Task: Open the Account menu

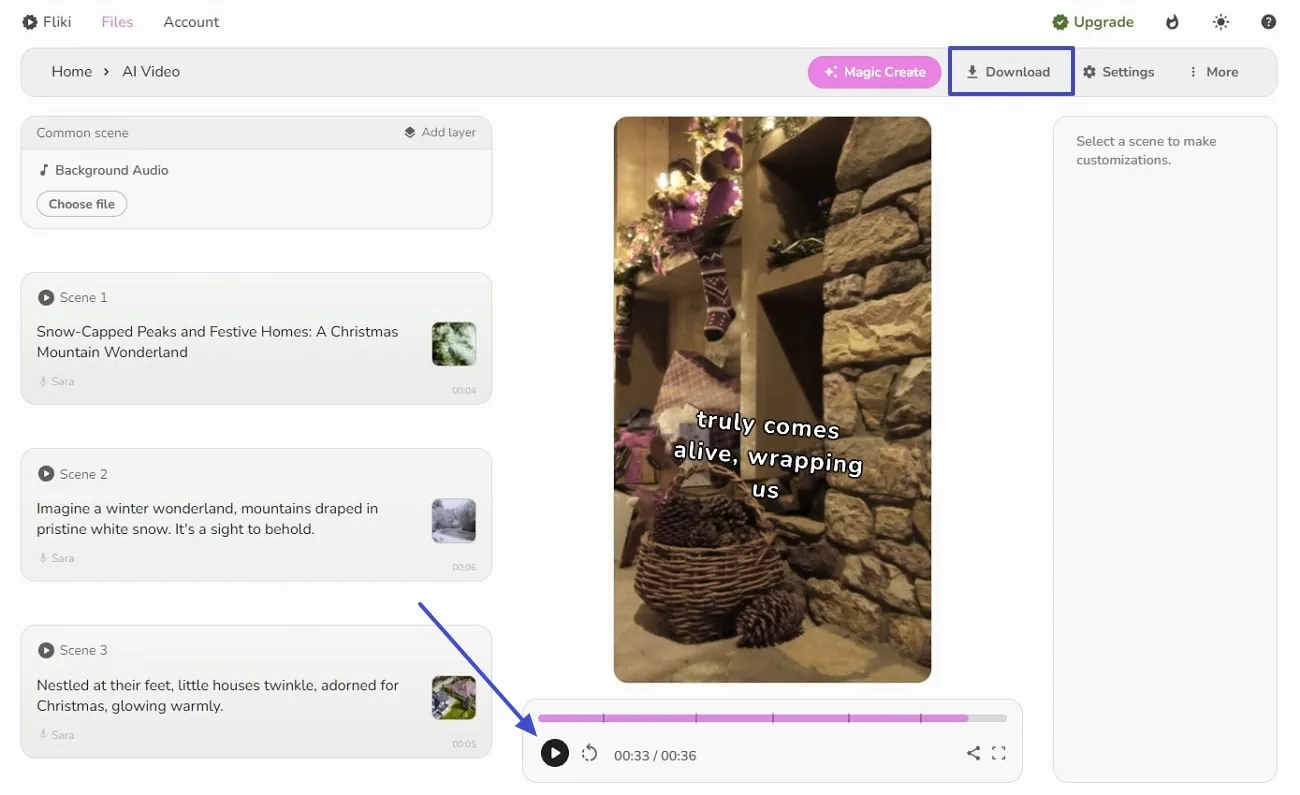Action: coord(190,21)
